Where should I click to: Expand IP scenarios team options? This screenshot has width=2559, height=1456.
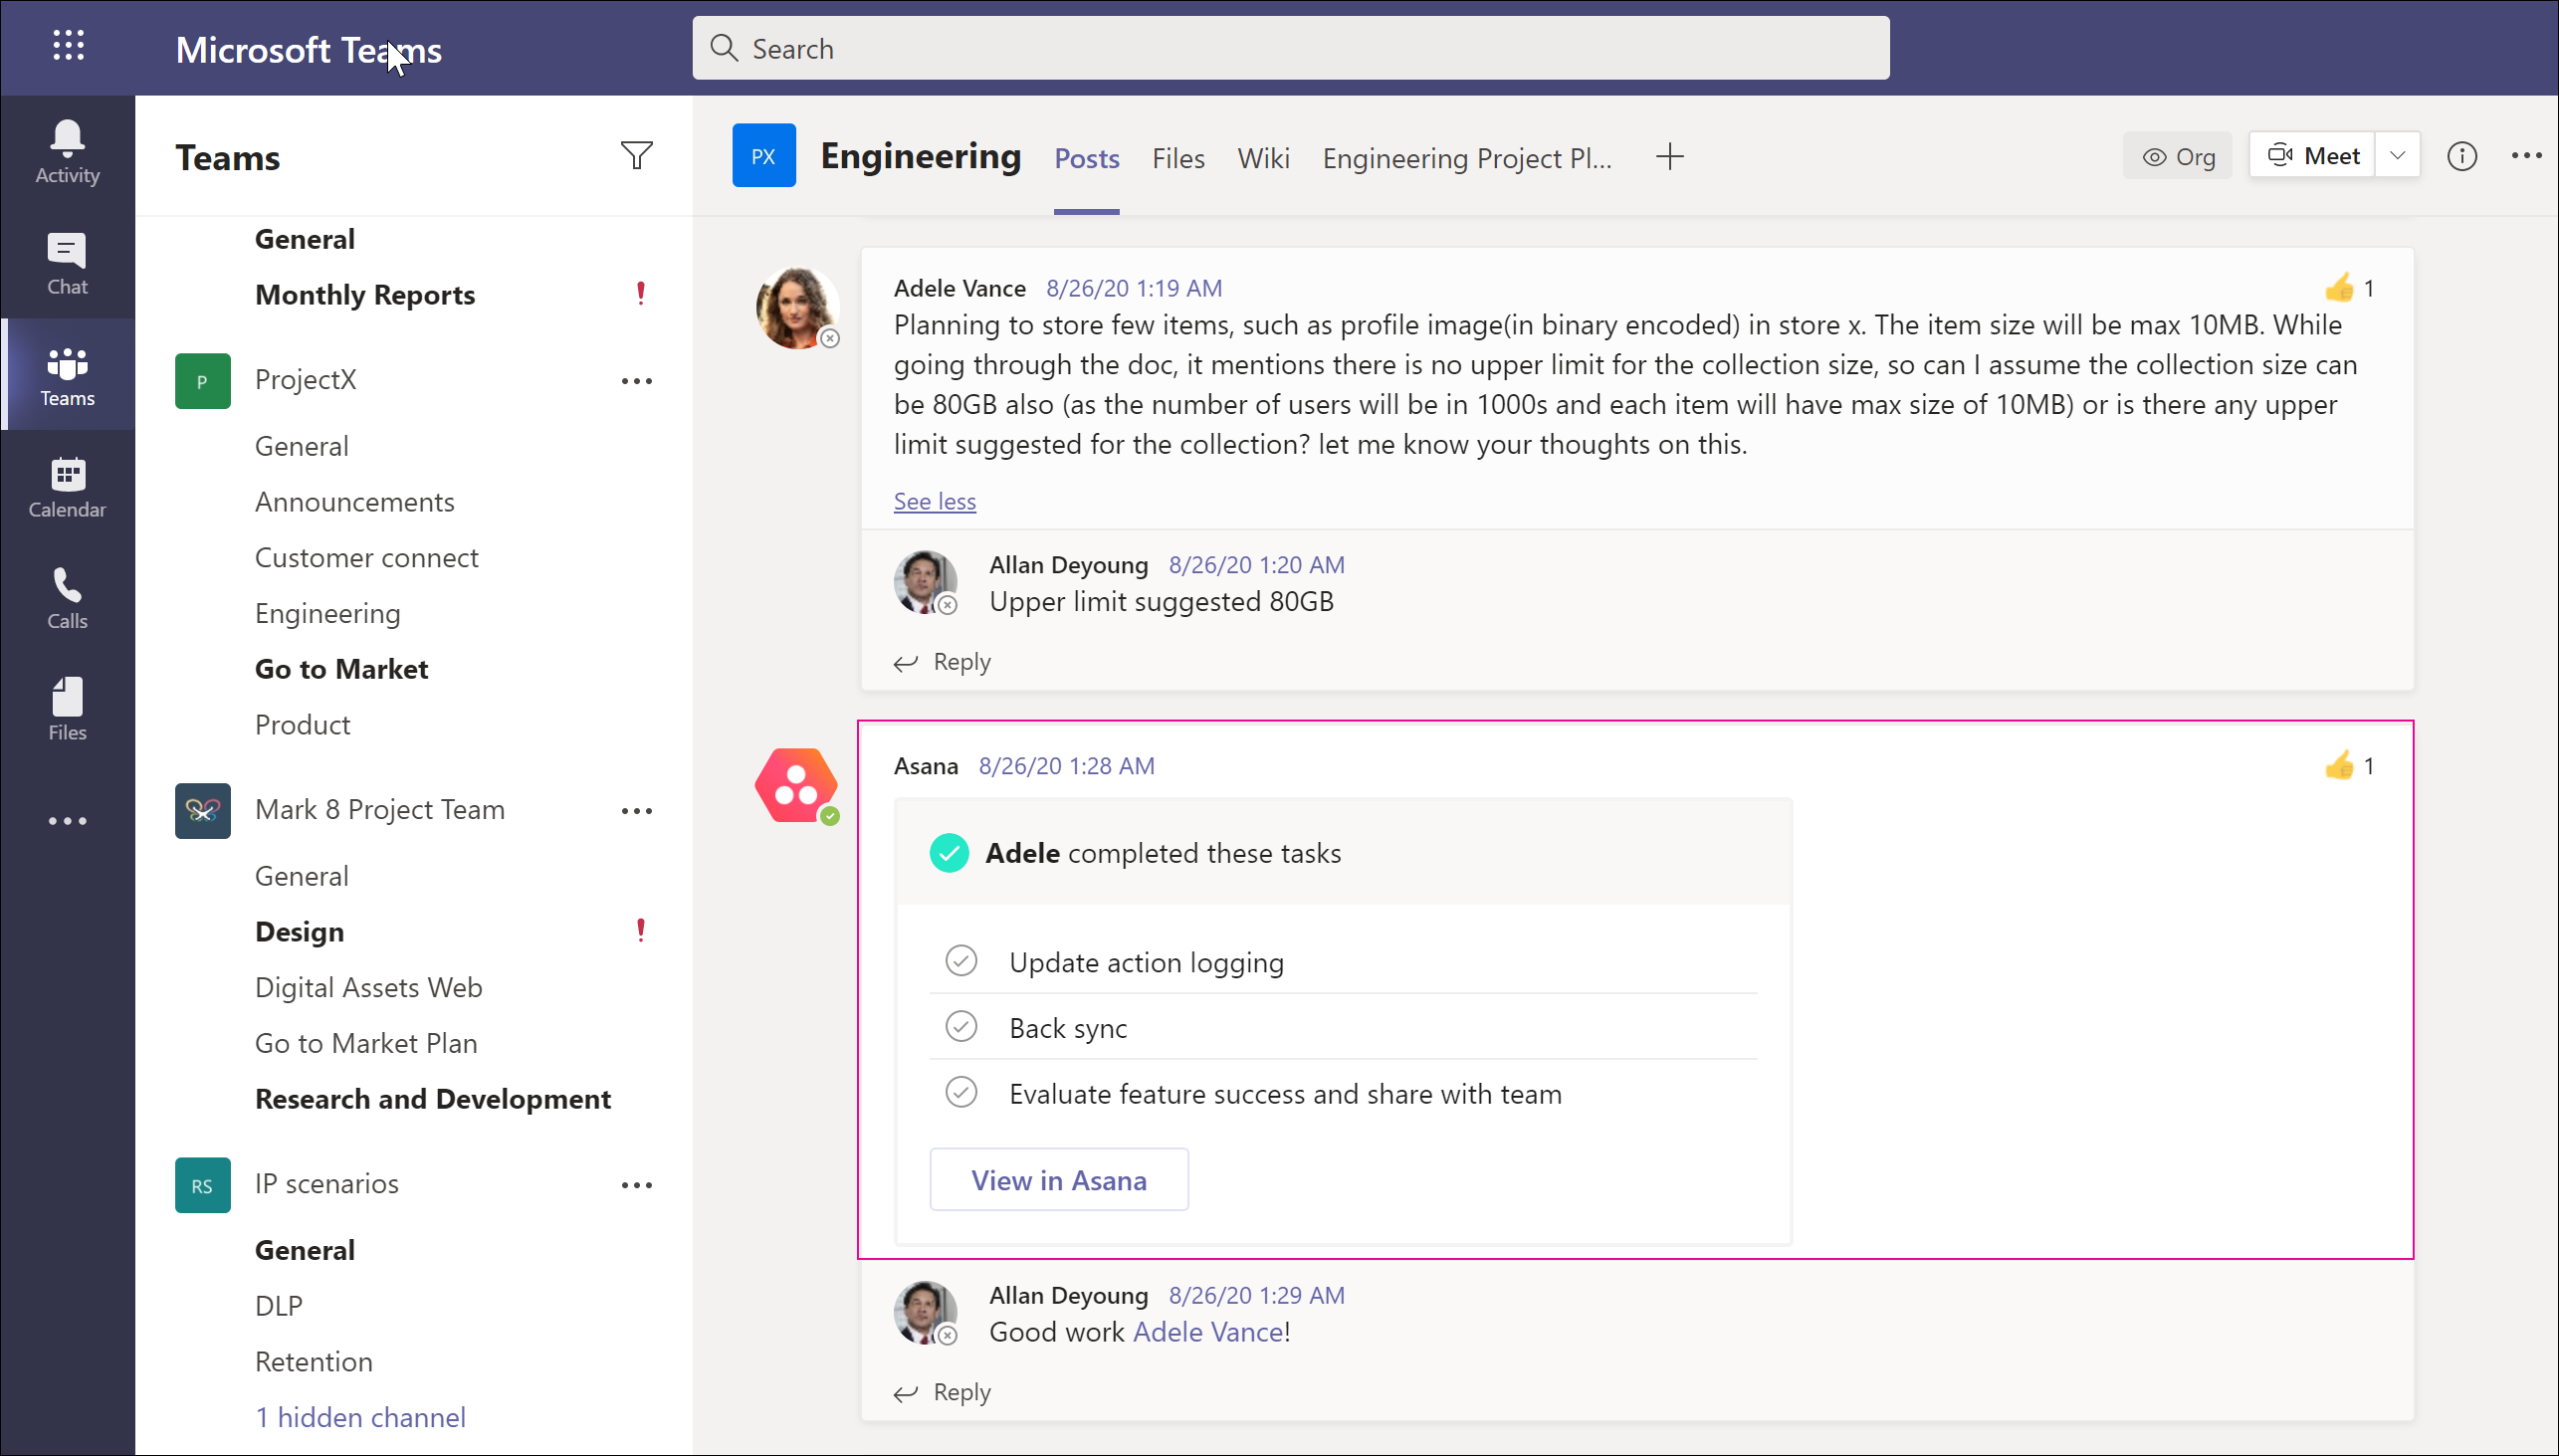point(636,1183)
